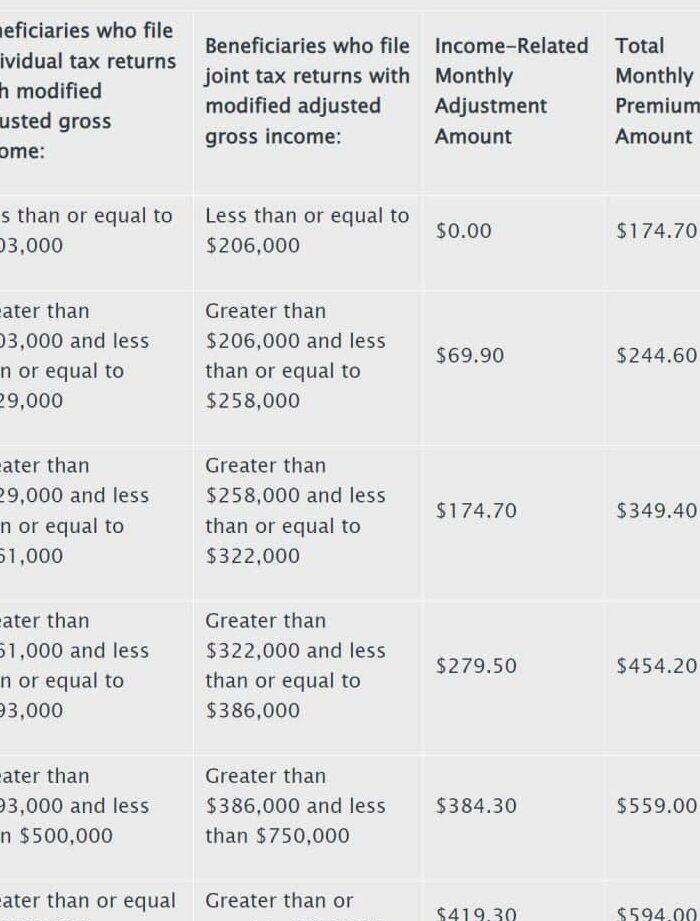Click the $69.90 adjustment amount
This screenshot has width=700, height=921.
tap(470, 356)
